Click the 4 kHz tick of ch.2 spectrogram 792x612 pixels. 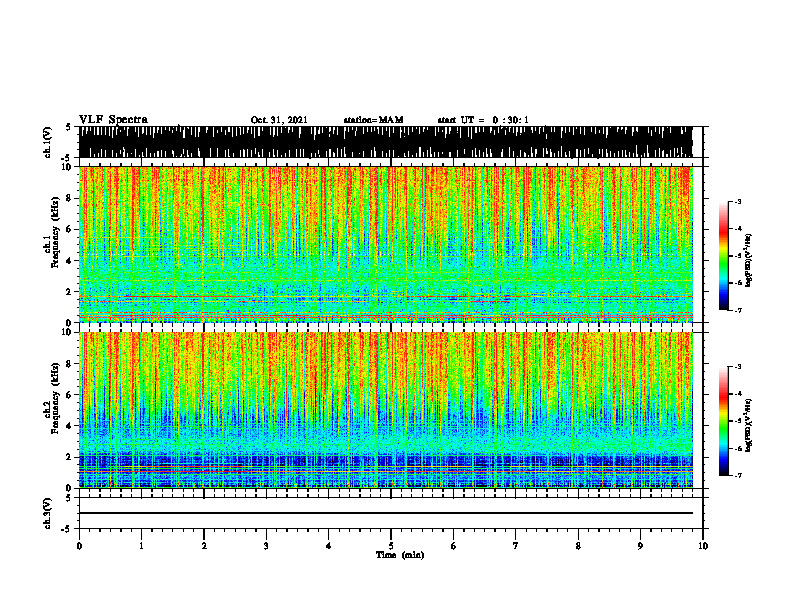coord(69,426)
